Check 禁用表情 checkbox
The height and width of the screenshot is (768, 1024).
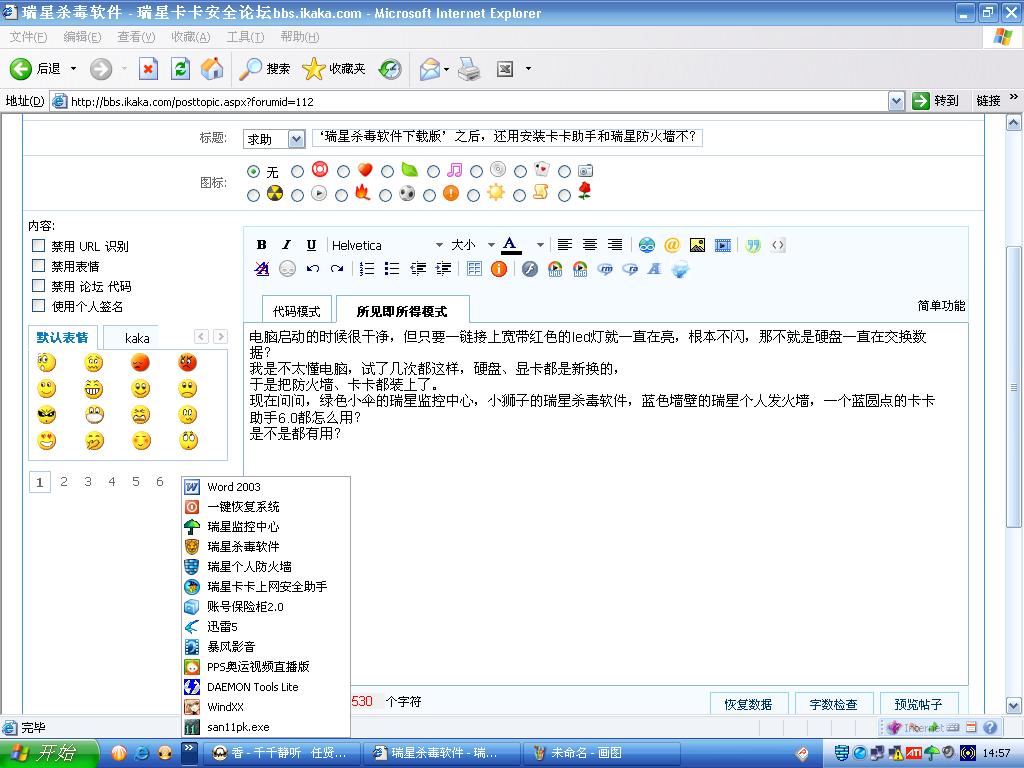(39, 266)
